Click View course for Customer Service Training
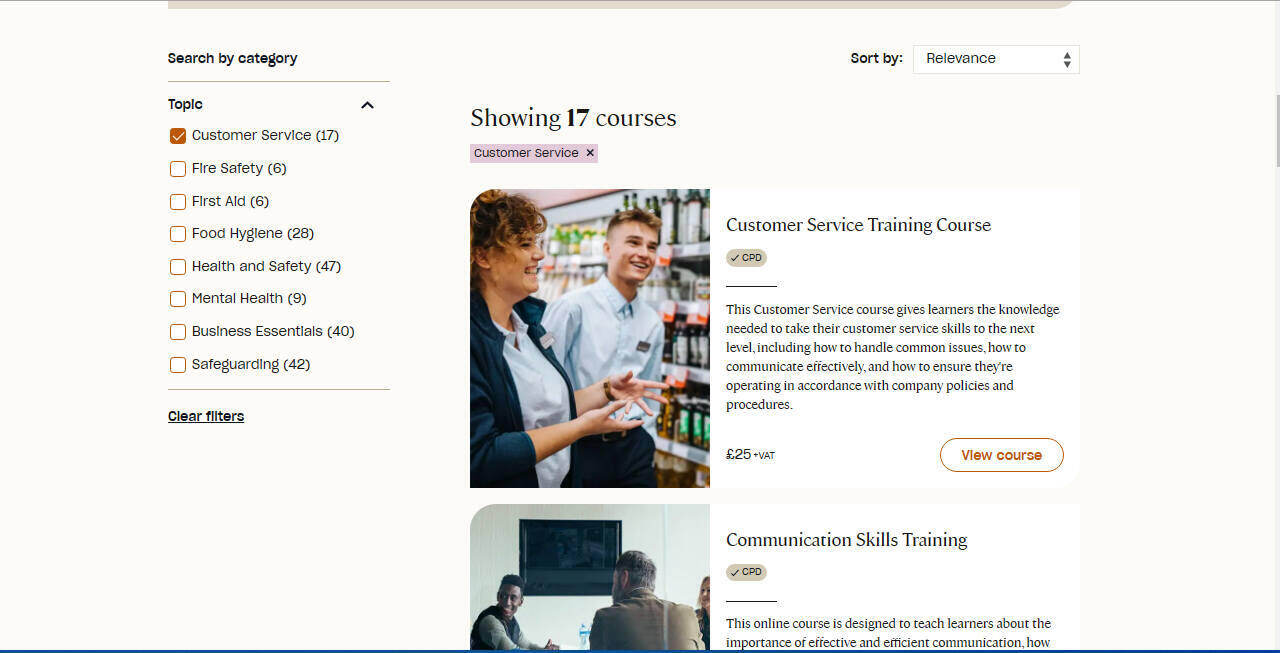This screenshot has width=1280, height=653. 1001,454
